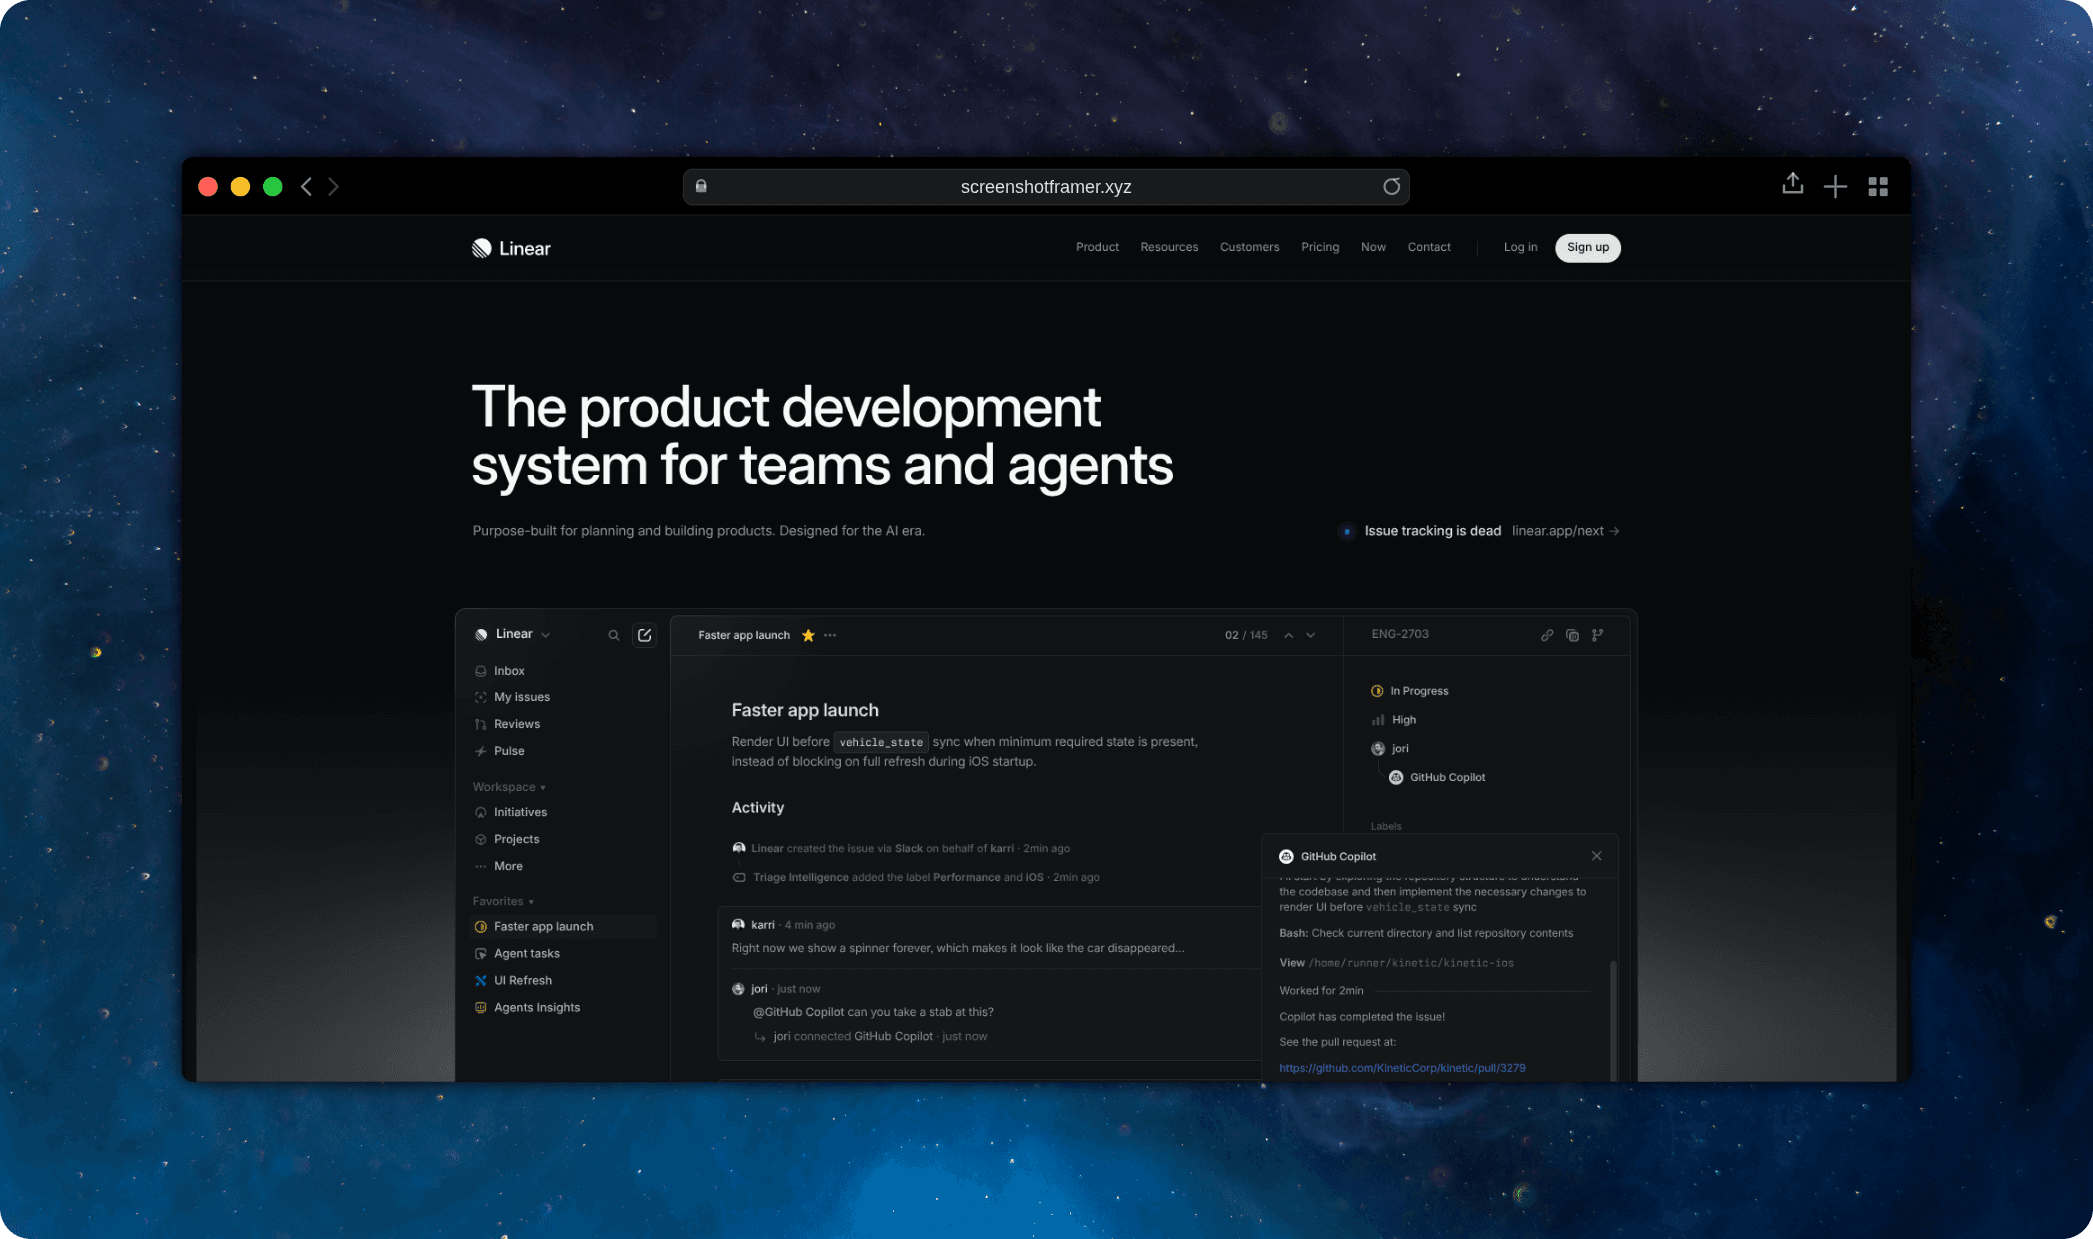The height and width of the screenshot is (1239, 2093).
Task: Click the Labels heading in properties
Action: point(1386,826)
